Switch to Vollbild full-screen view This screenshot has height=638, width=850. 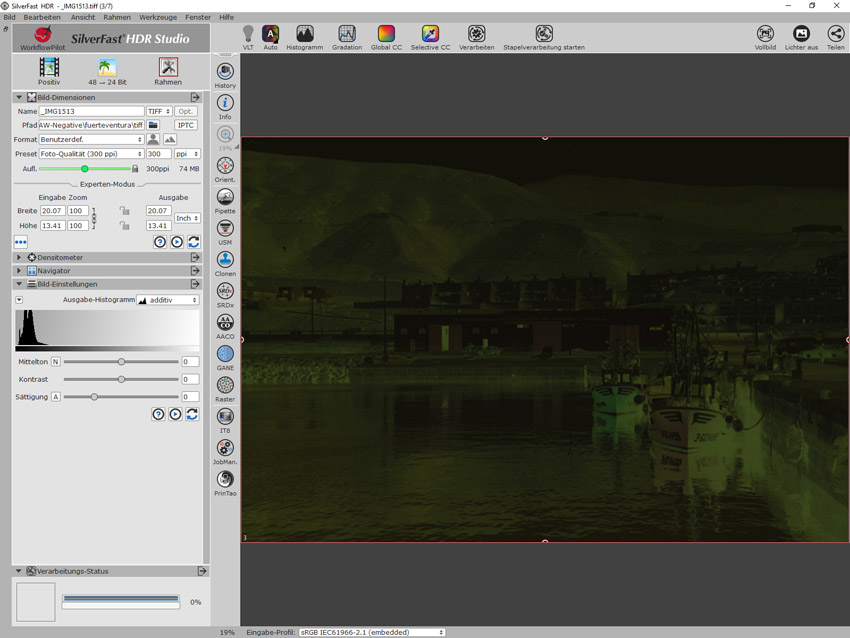(765, 35)
